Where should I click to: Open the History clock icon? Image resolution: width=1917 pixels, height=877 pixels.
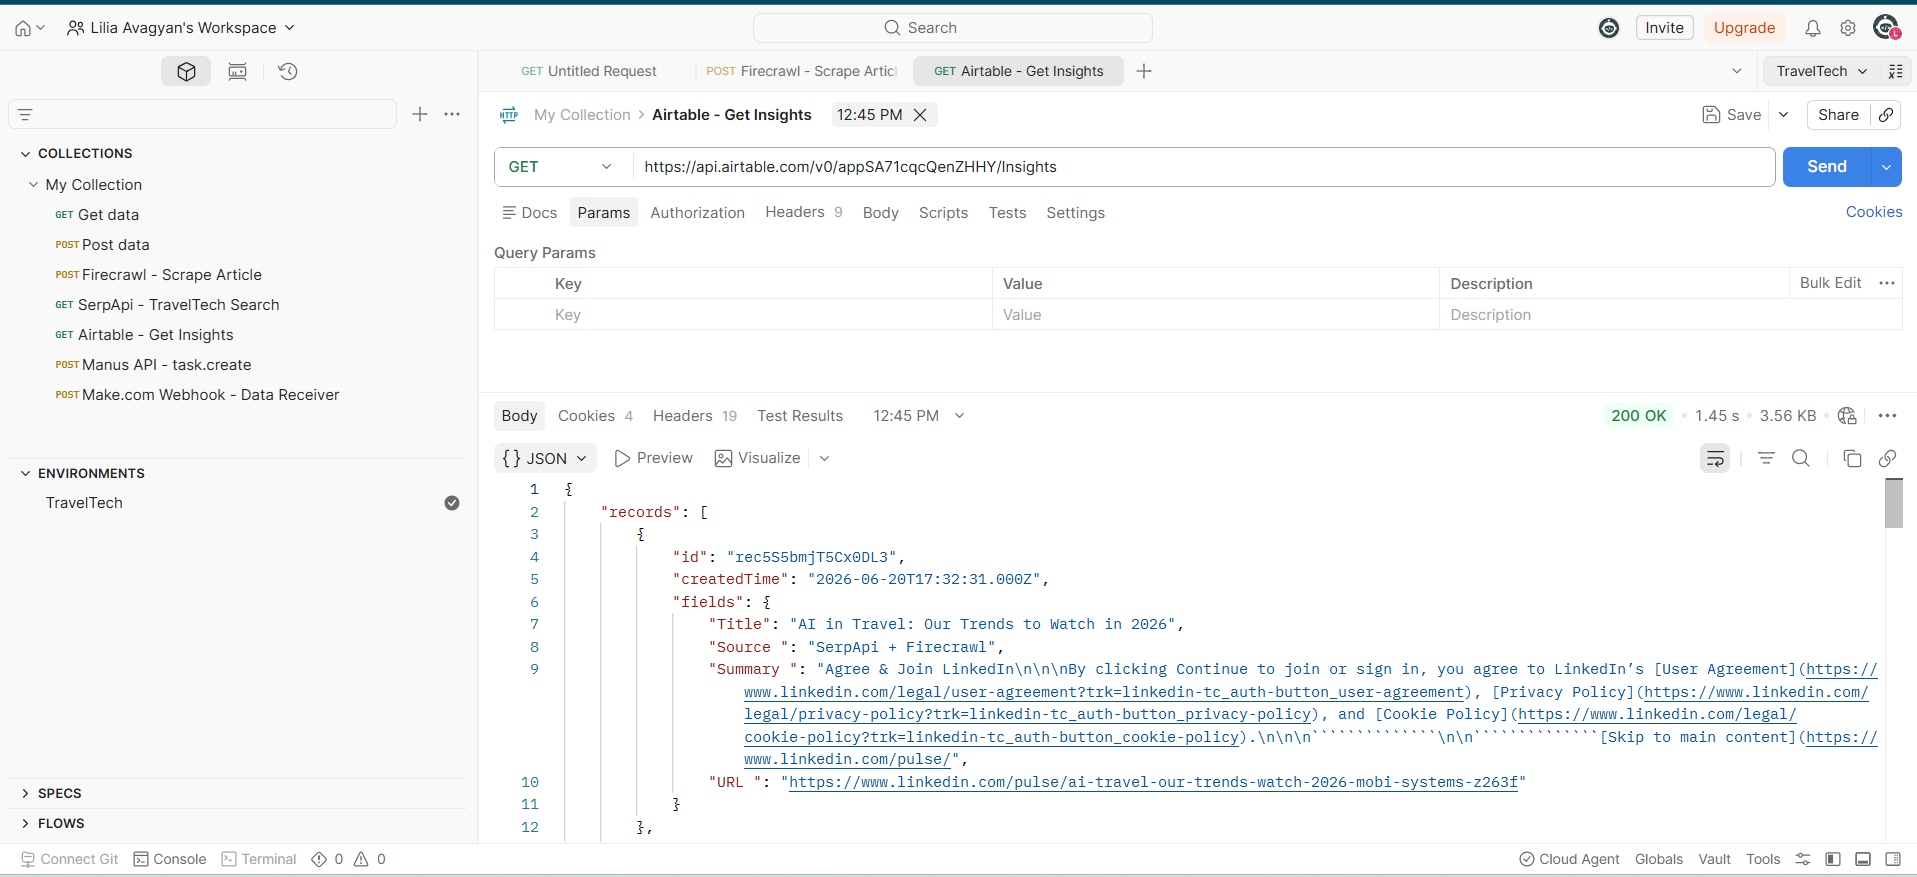click(288, 71)
